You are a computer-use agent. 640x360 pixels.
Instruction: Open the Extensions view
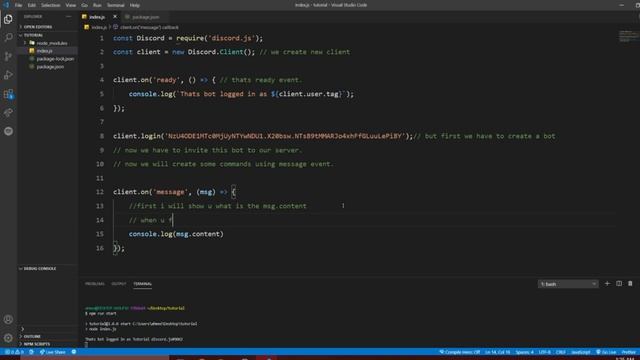point(8,94)
